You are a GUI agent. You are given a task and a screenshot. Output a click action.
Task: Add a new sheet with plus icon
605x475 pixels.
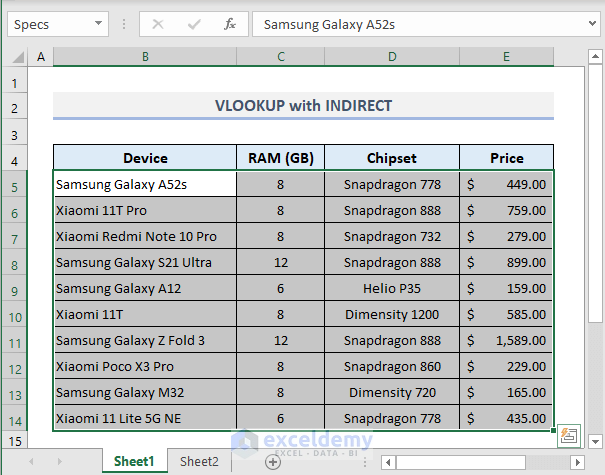[x=273, y=461]
